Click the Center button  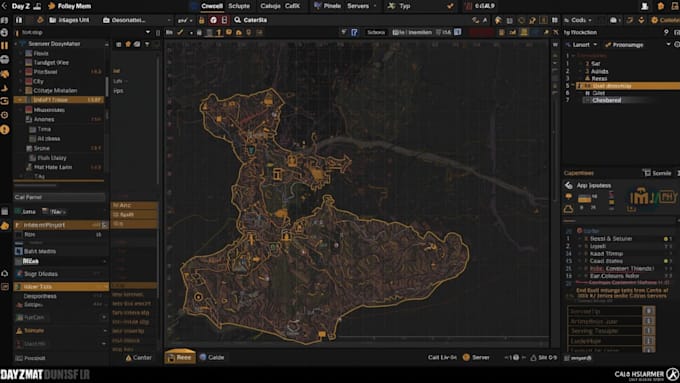[x=138, y=358]
